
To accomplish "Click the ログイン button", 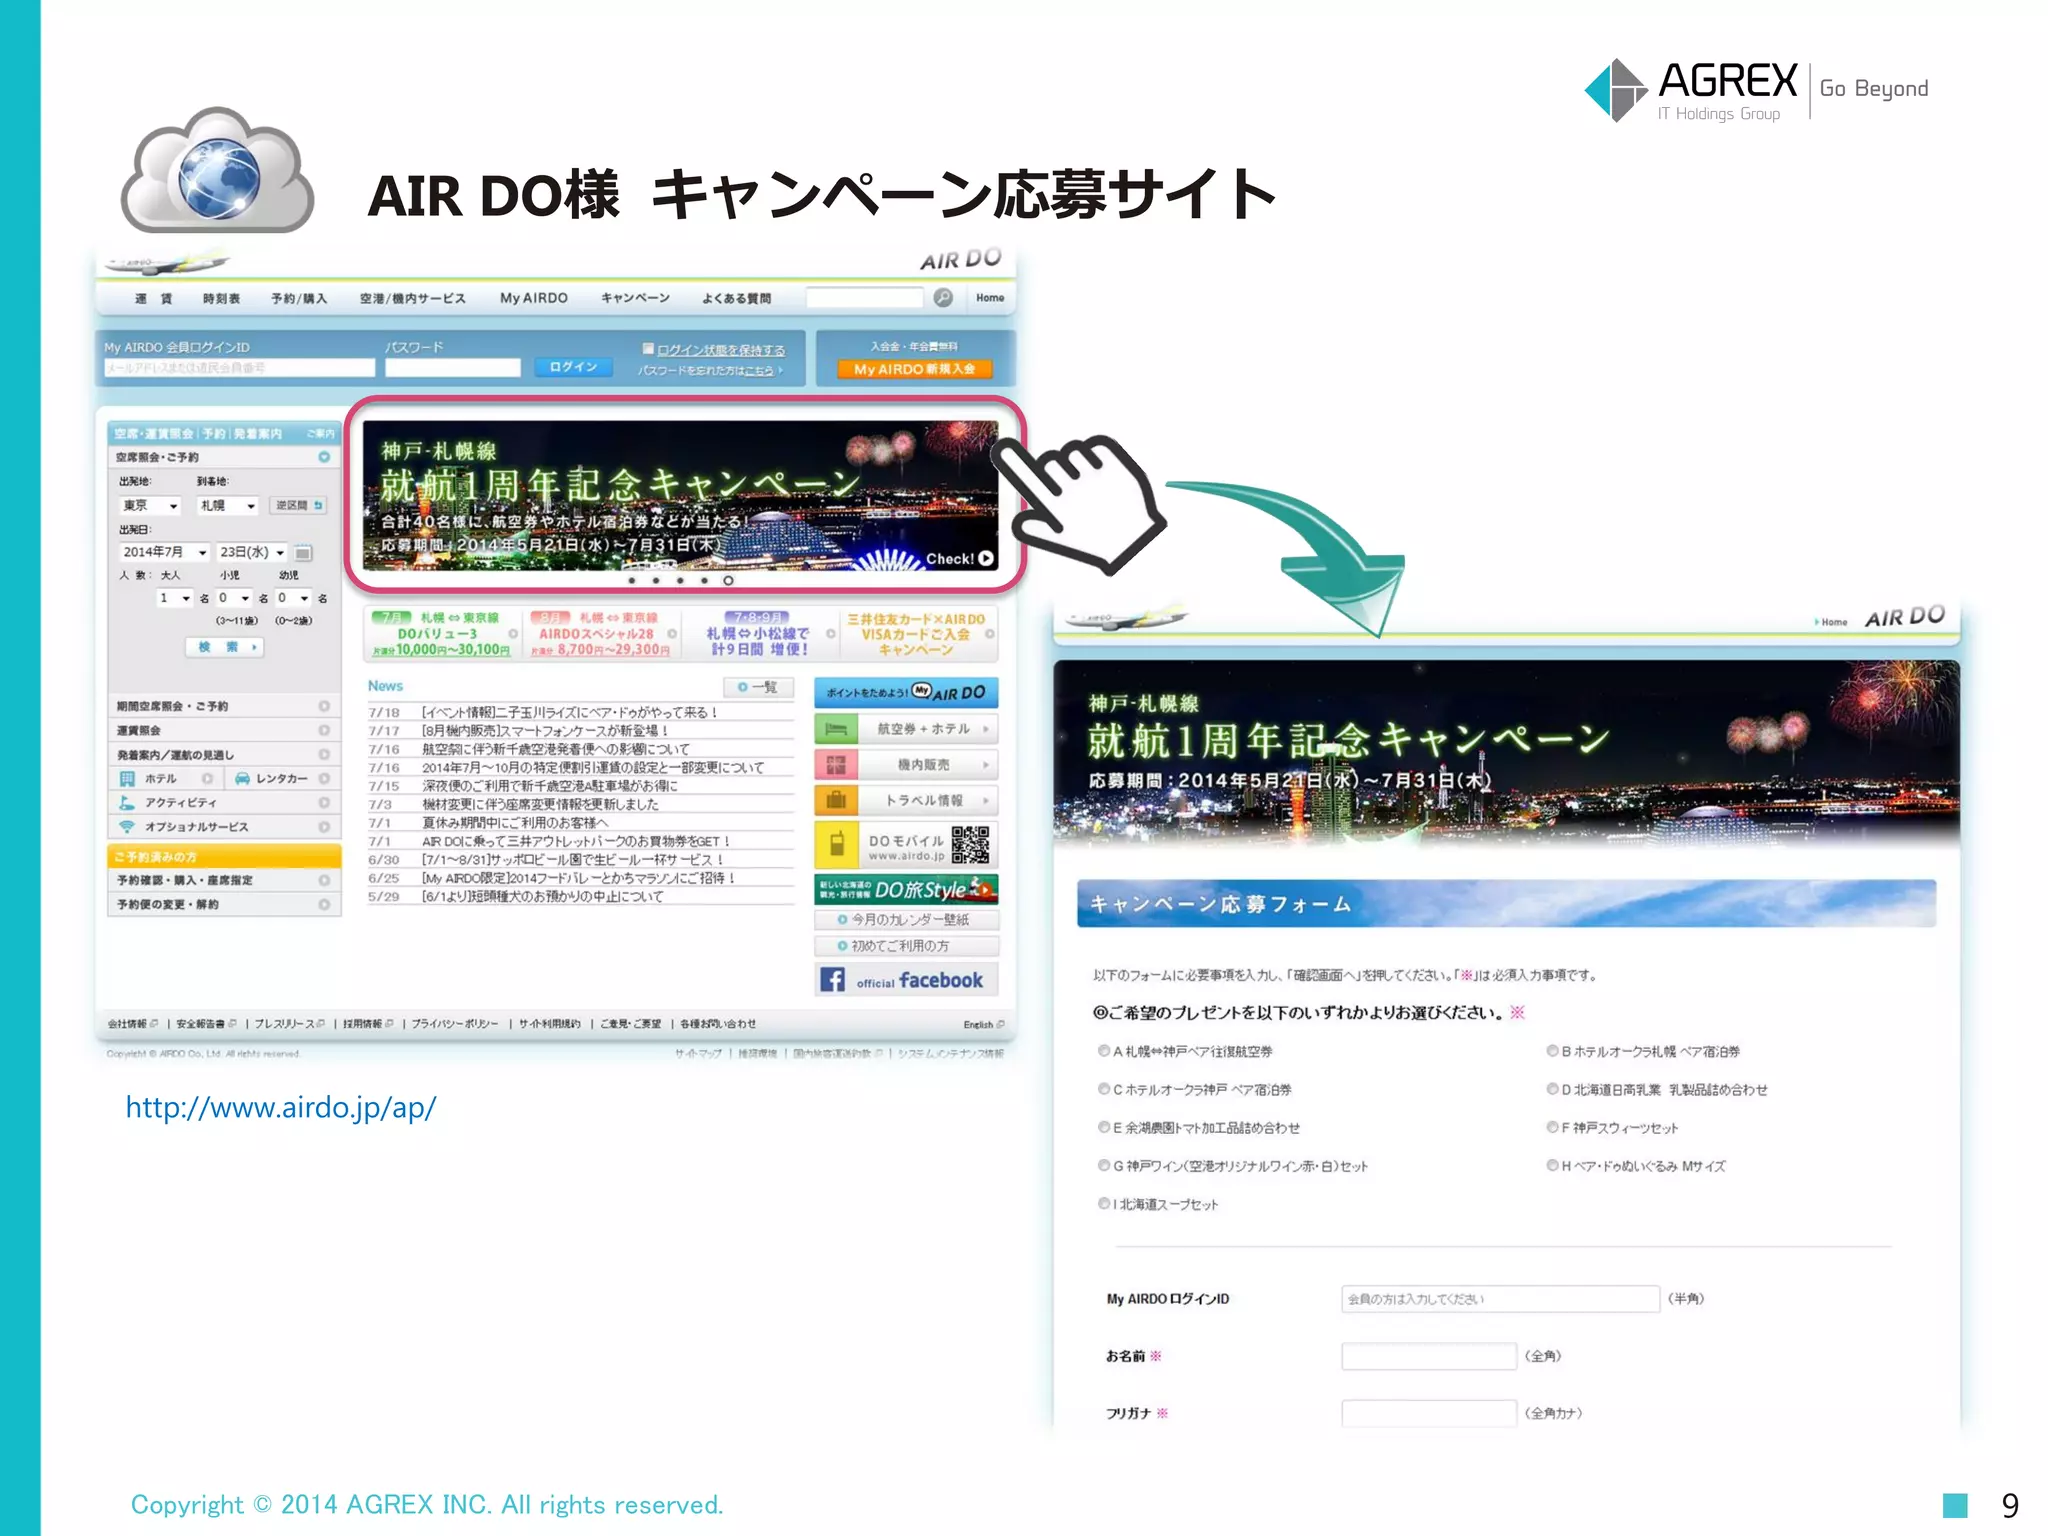I will 573,367.
